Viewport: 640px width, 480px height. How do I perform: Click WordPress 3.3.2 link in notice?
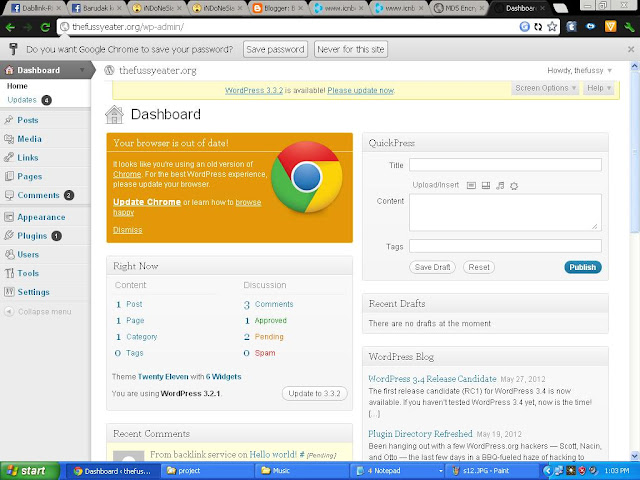(254, 90)
